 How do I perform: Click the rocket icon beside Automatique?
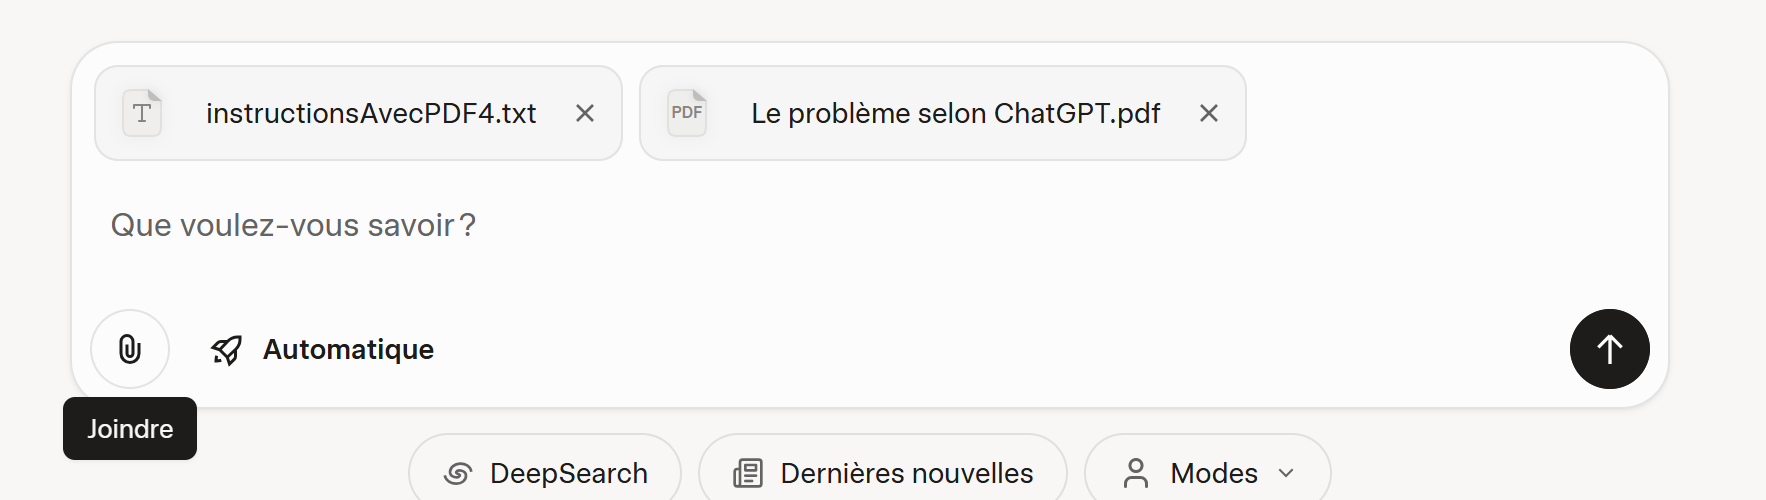tap(227, 350)
